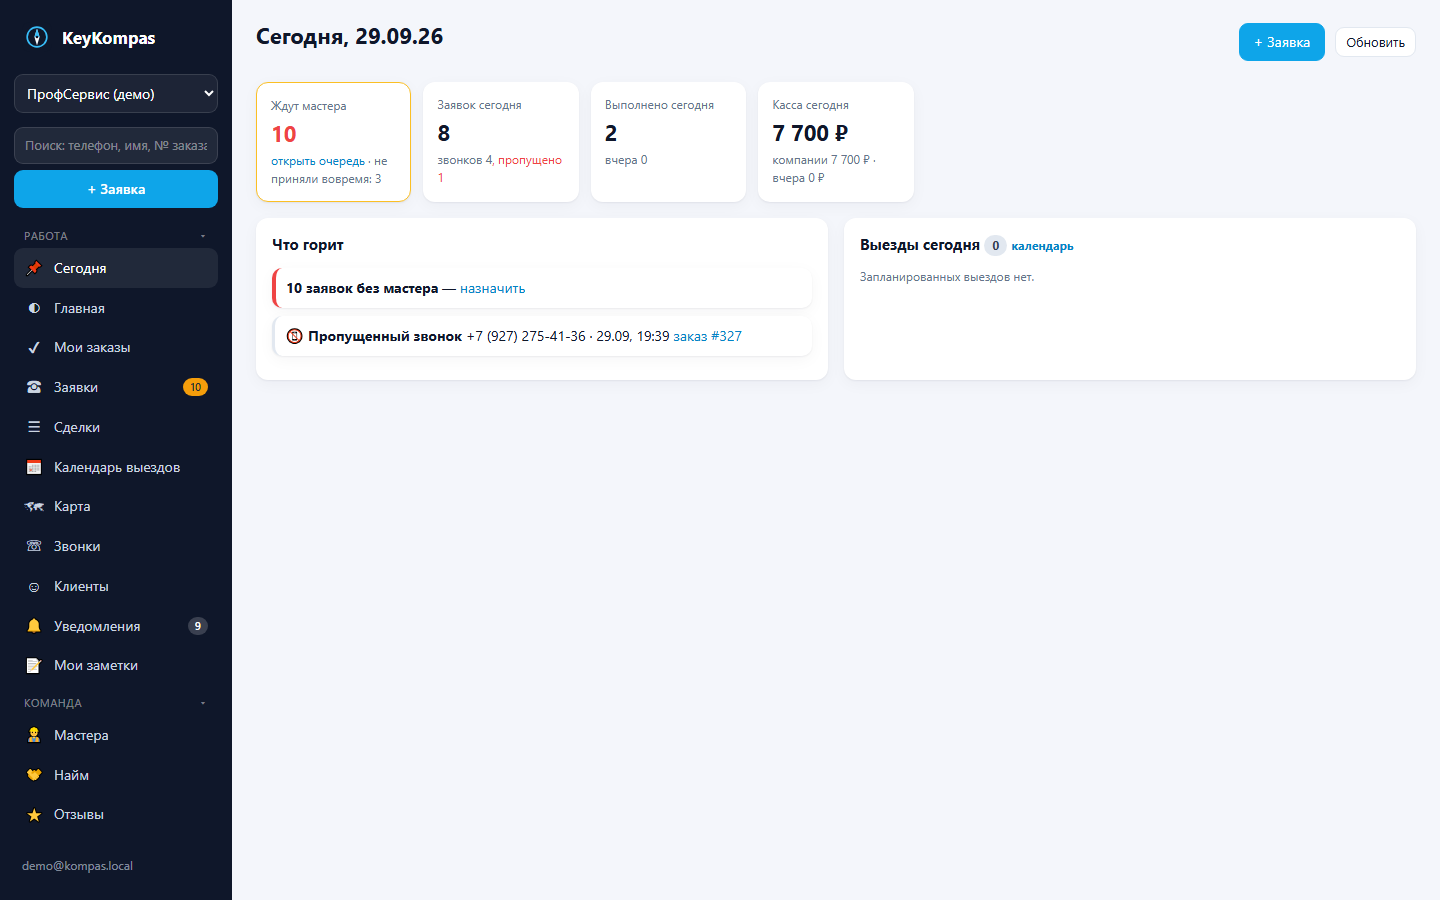Screen dimensions: 1440x900
Task: Click the telephone icon beside Заявки
Action: (34, 387)
